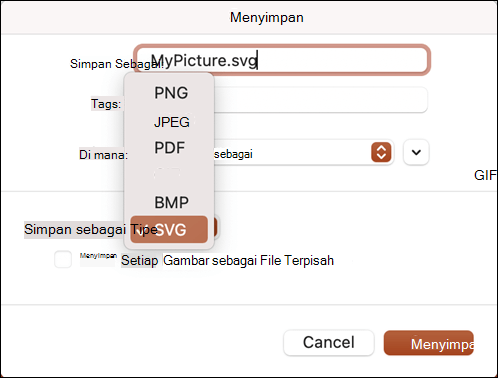Click the Cancel button

[329, 342]
